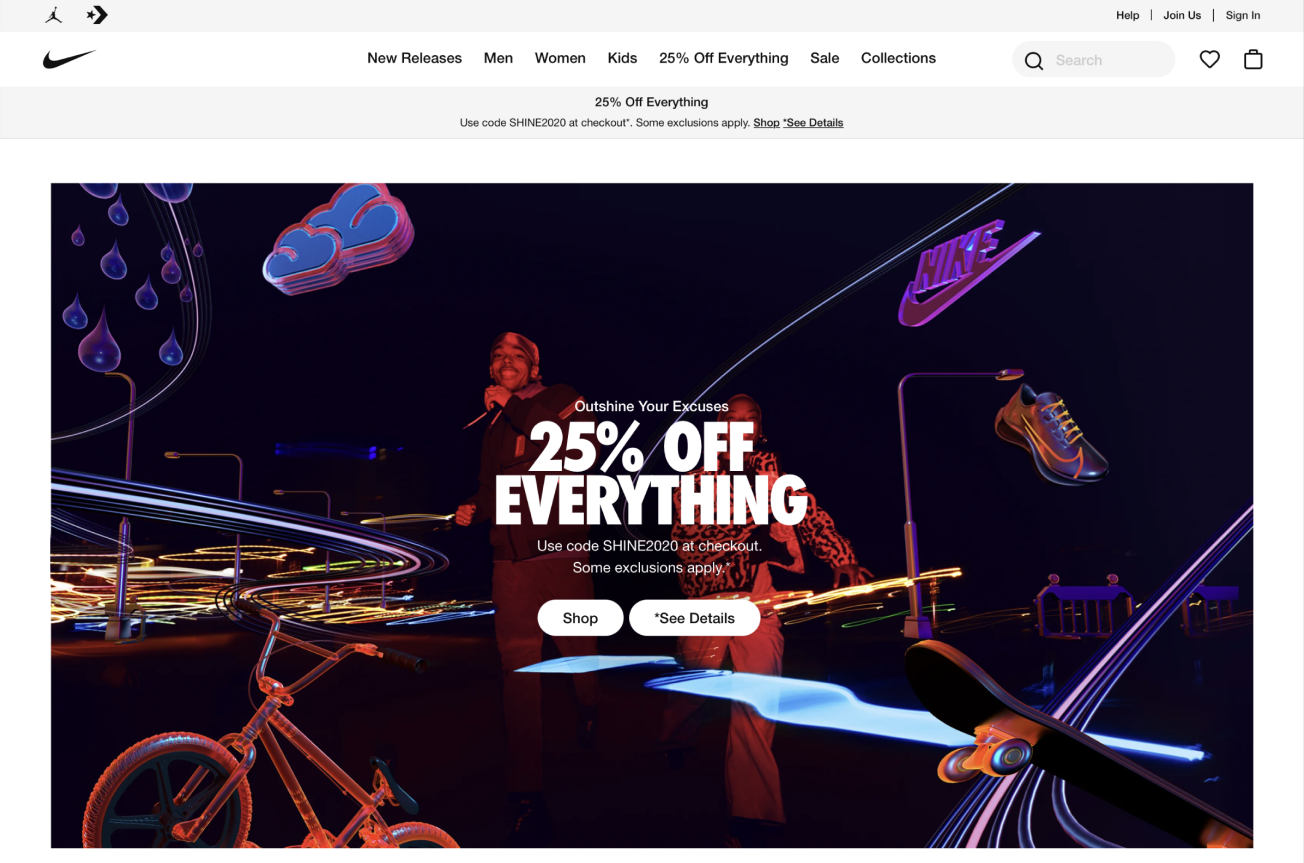The width and height of the screenshot is (1304, 863).
Task: Open the Women navigation menu
Action: pyautogui.click(x=560, y=58)
